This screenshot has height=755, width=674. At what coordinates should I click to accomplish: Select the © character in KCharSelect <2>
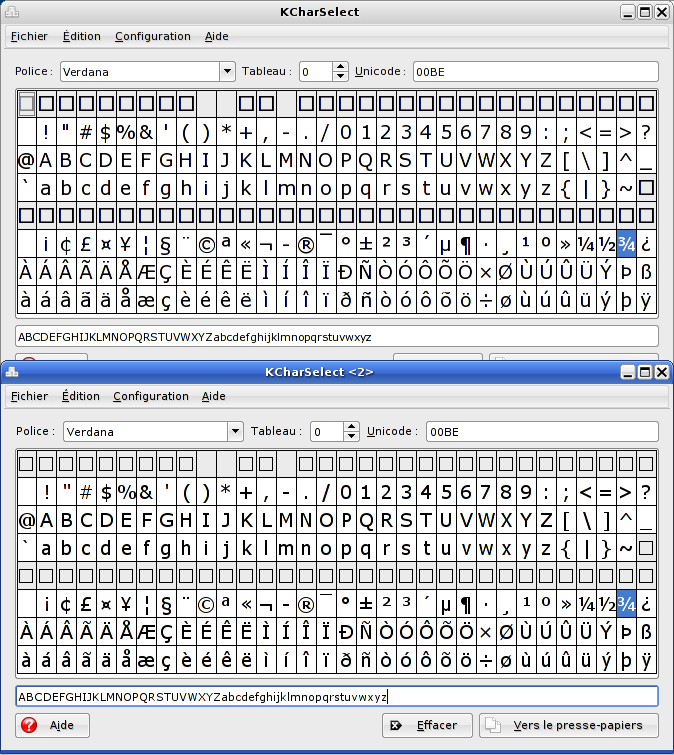[x=206, y=604]
